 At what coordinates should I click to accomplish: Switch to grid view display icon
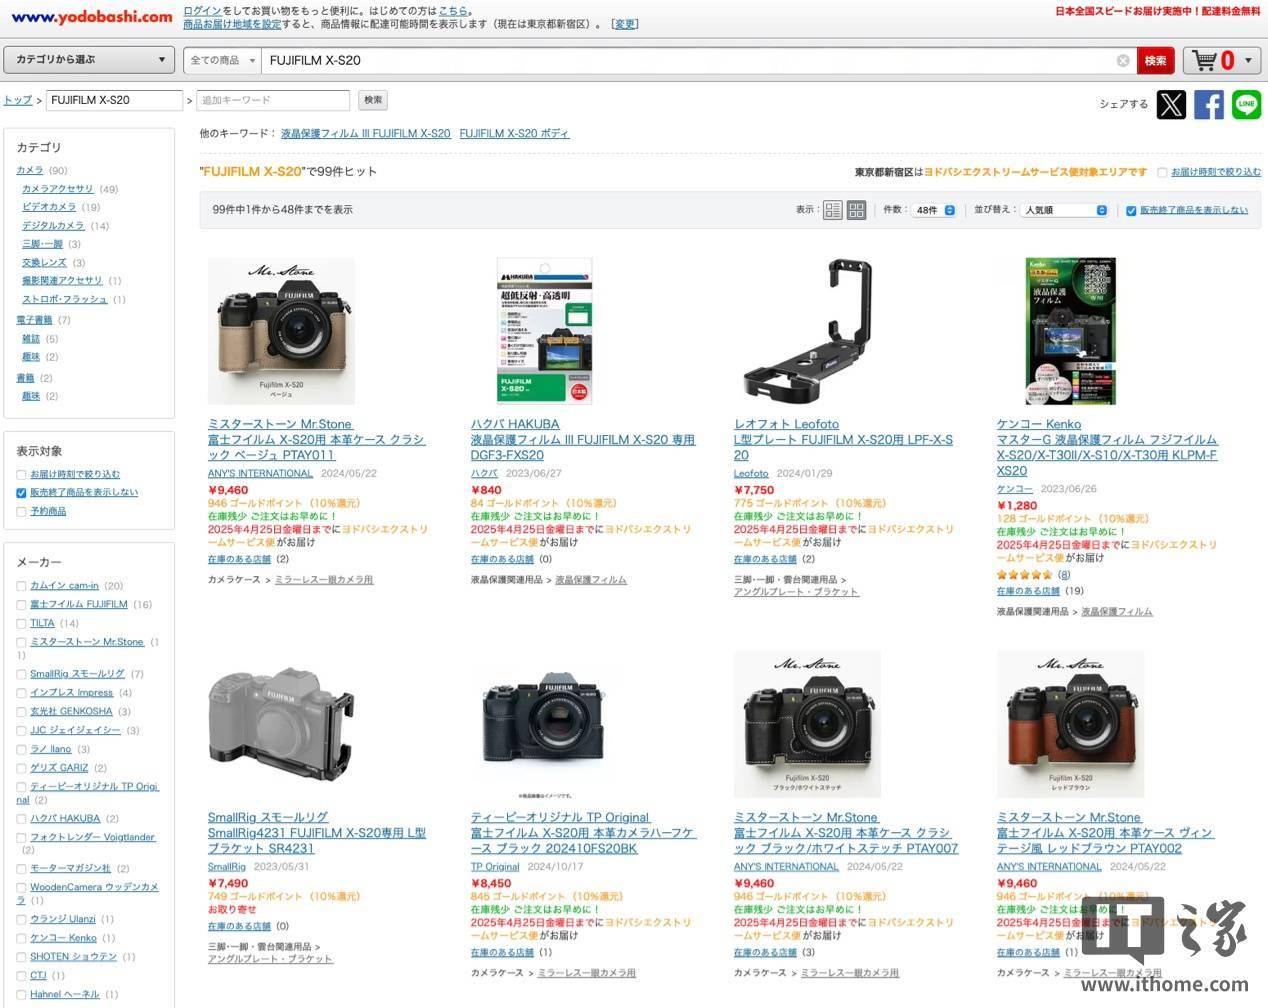pos(856,210)
